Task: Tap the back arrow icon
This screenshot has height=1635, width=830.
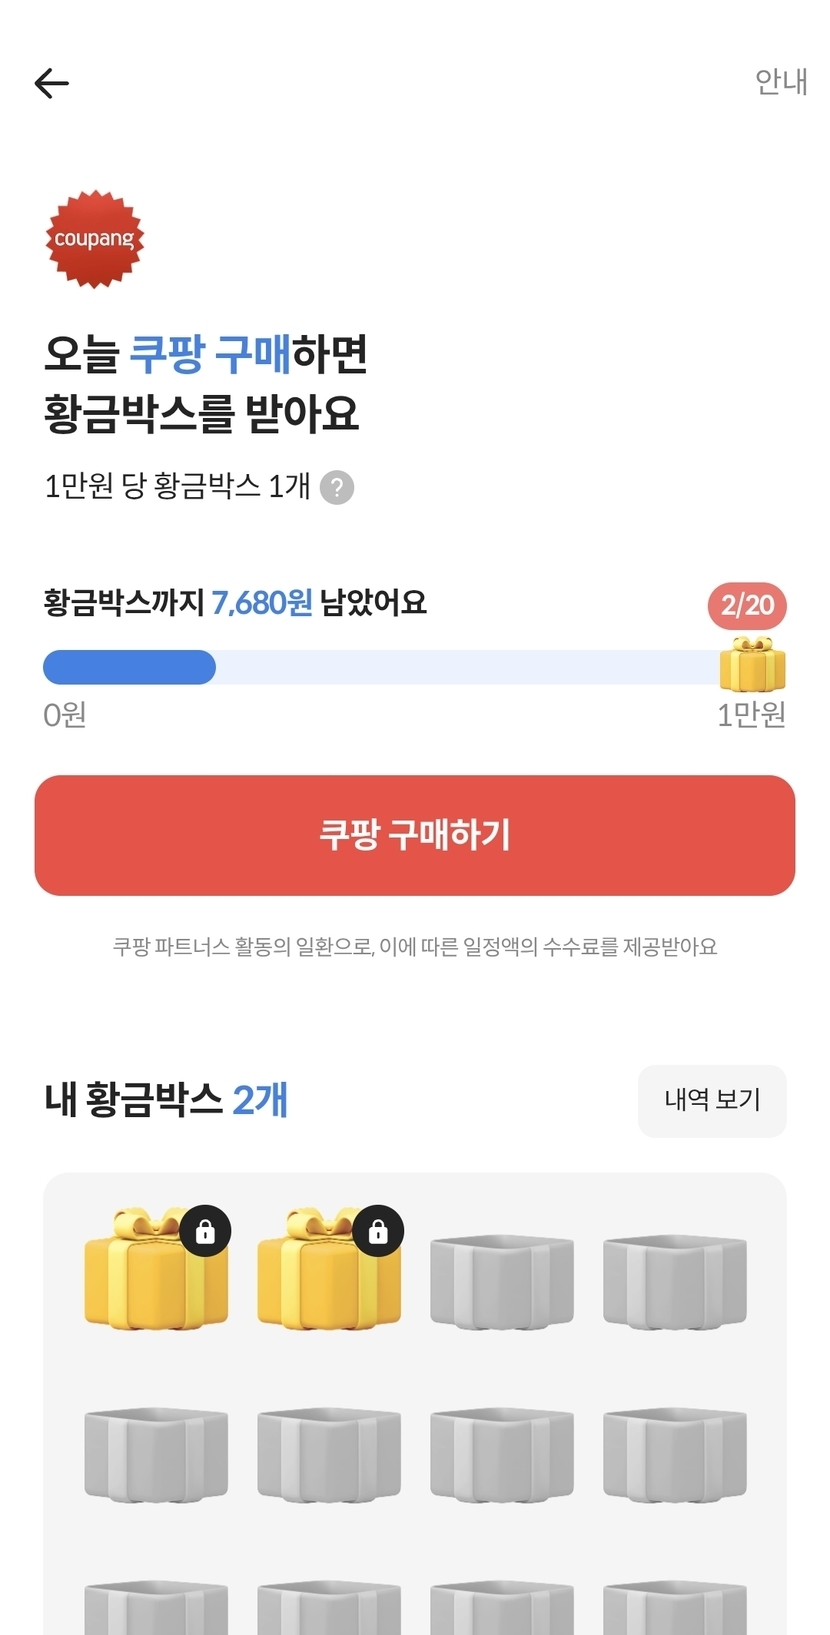Action: coord(52,83)
